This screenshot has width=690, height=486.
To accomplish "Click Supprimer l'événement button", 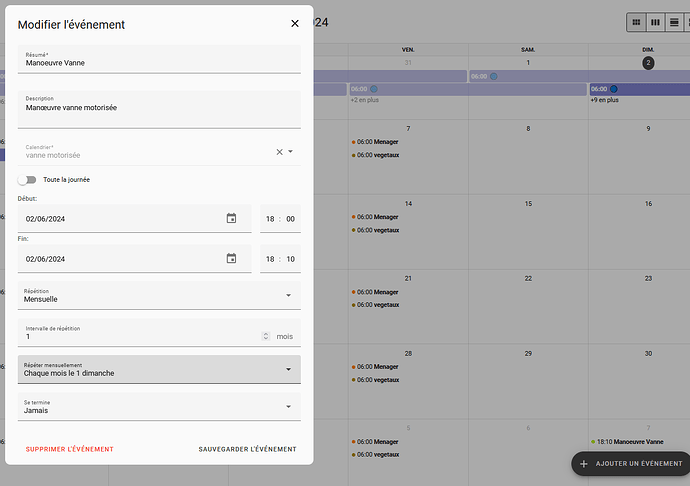I will [x=70, y=449].
